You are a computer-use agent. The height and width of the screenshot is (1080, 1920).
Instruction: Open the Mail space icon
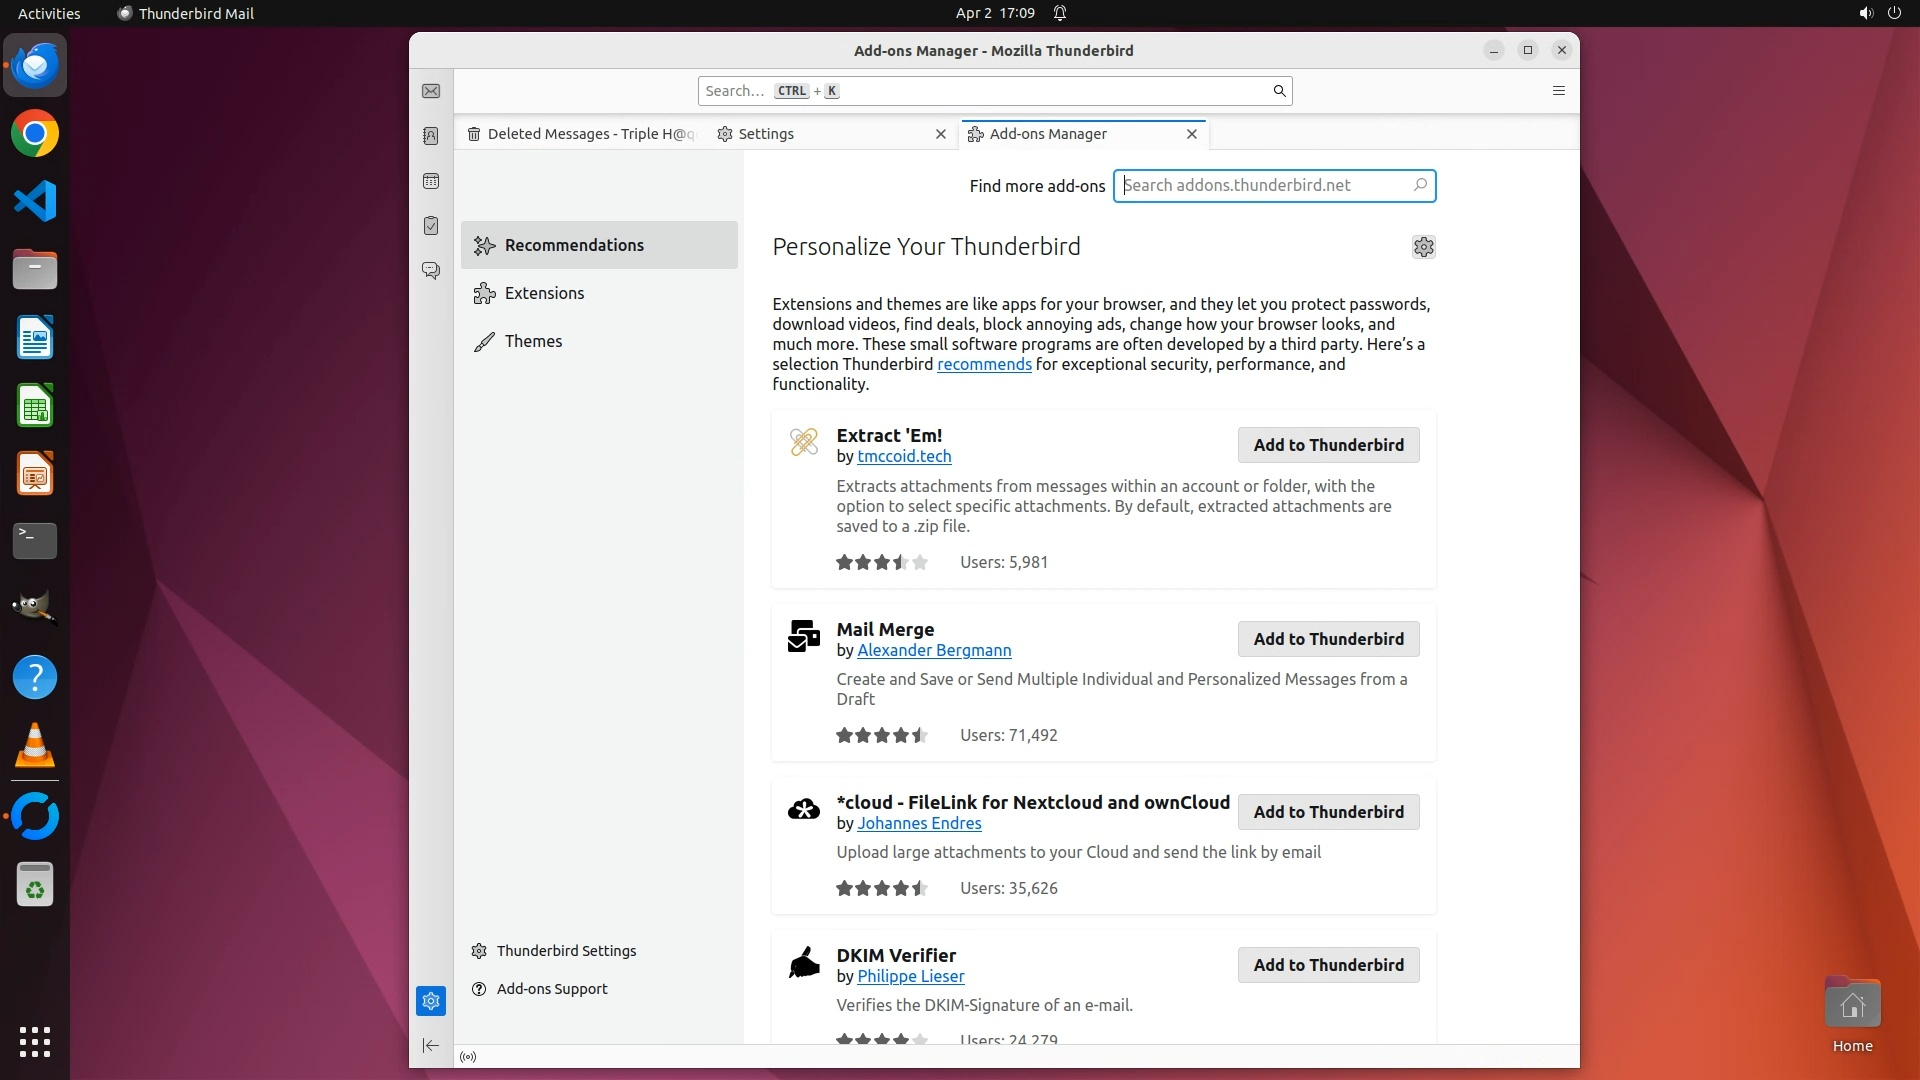pos(431,91)
